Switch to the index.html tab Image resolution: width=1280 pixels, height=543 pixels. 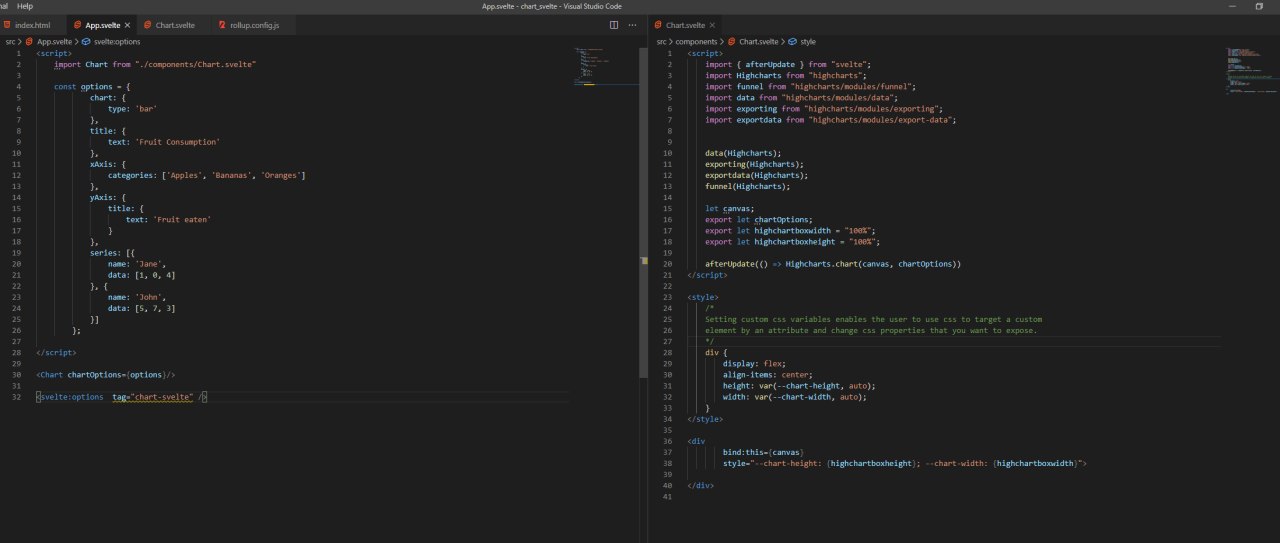(x=32, y=24)
